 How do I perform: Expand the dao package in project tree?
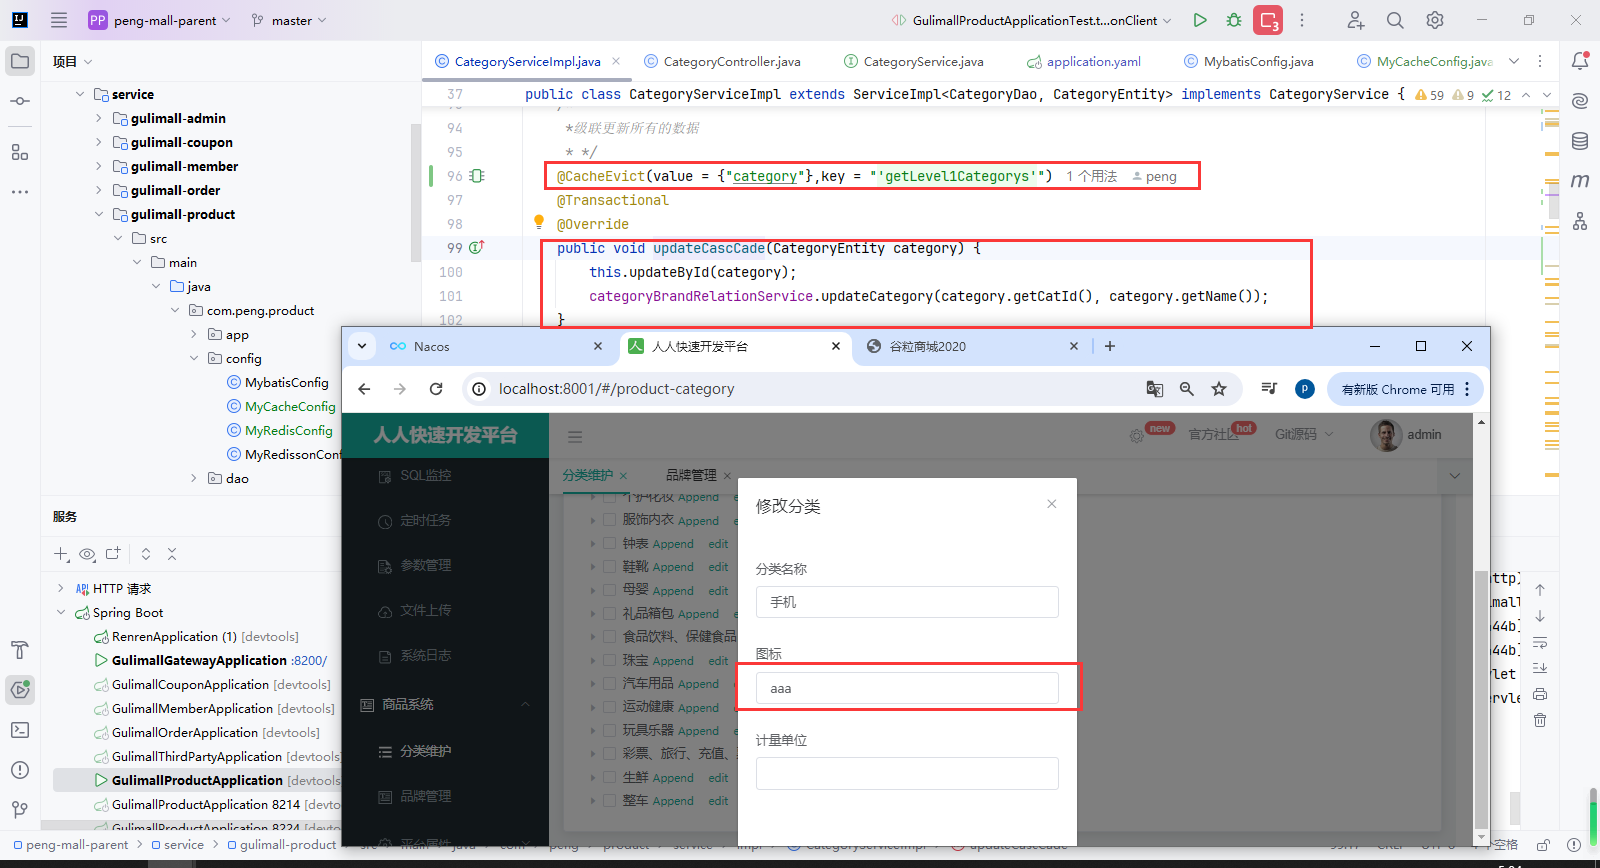[194, 478]
